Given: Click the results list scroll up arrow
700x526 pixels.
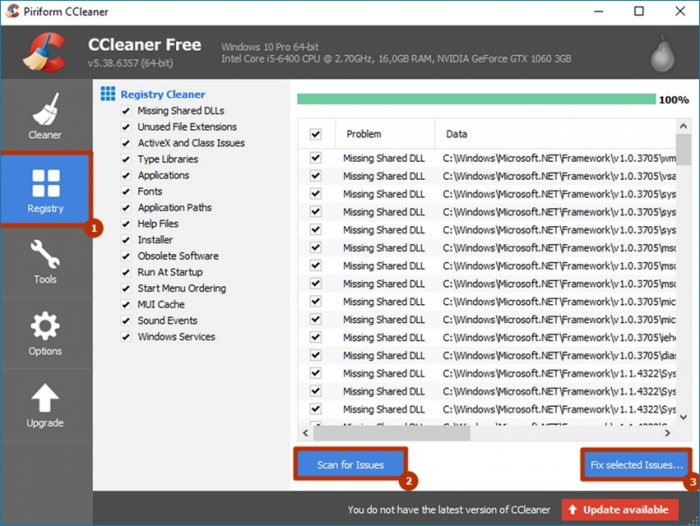Looking at the screenshot, I should point(683,126).
